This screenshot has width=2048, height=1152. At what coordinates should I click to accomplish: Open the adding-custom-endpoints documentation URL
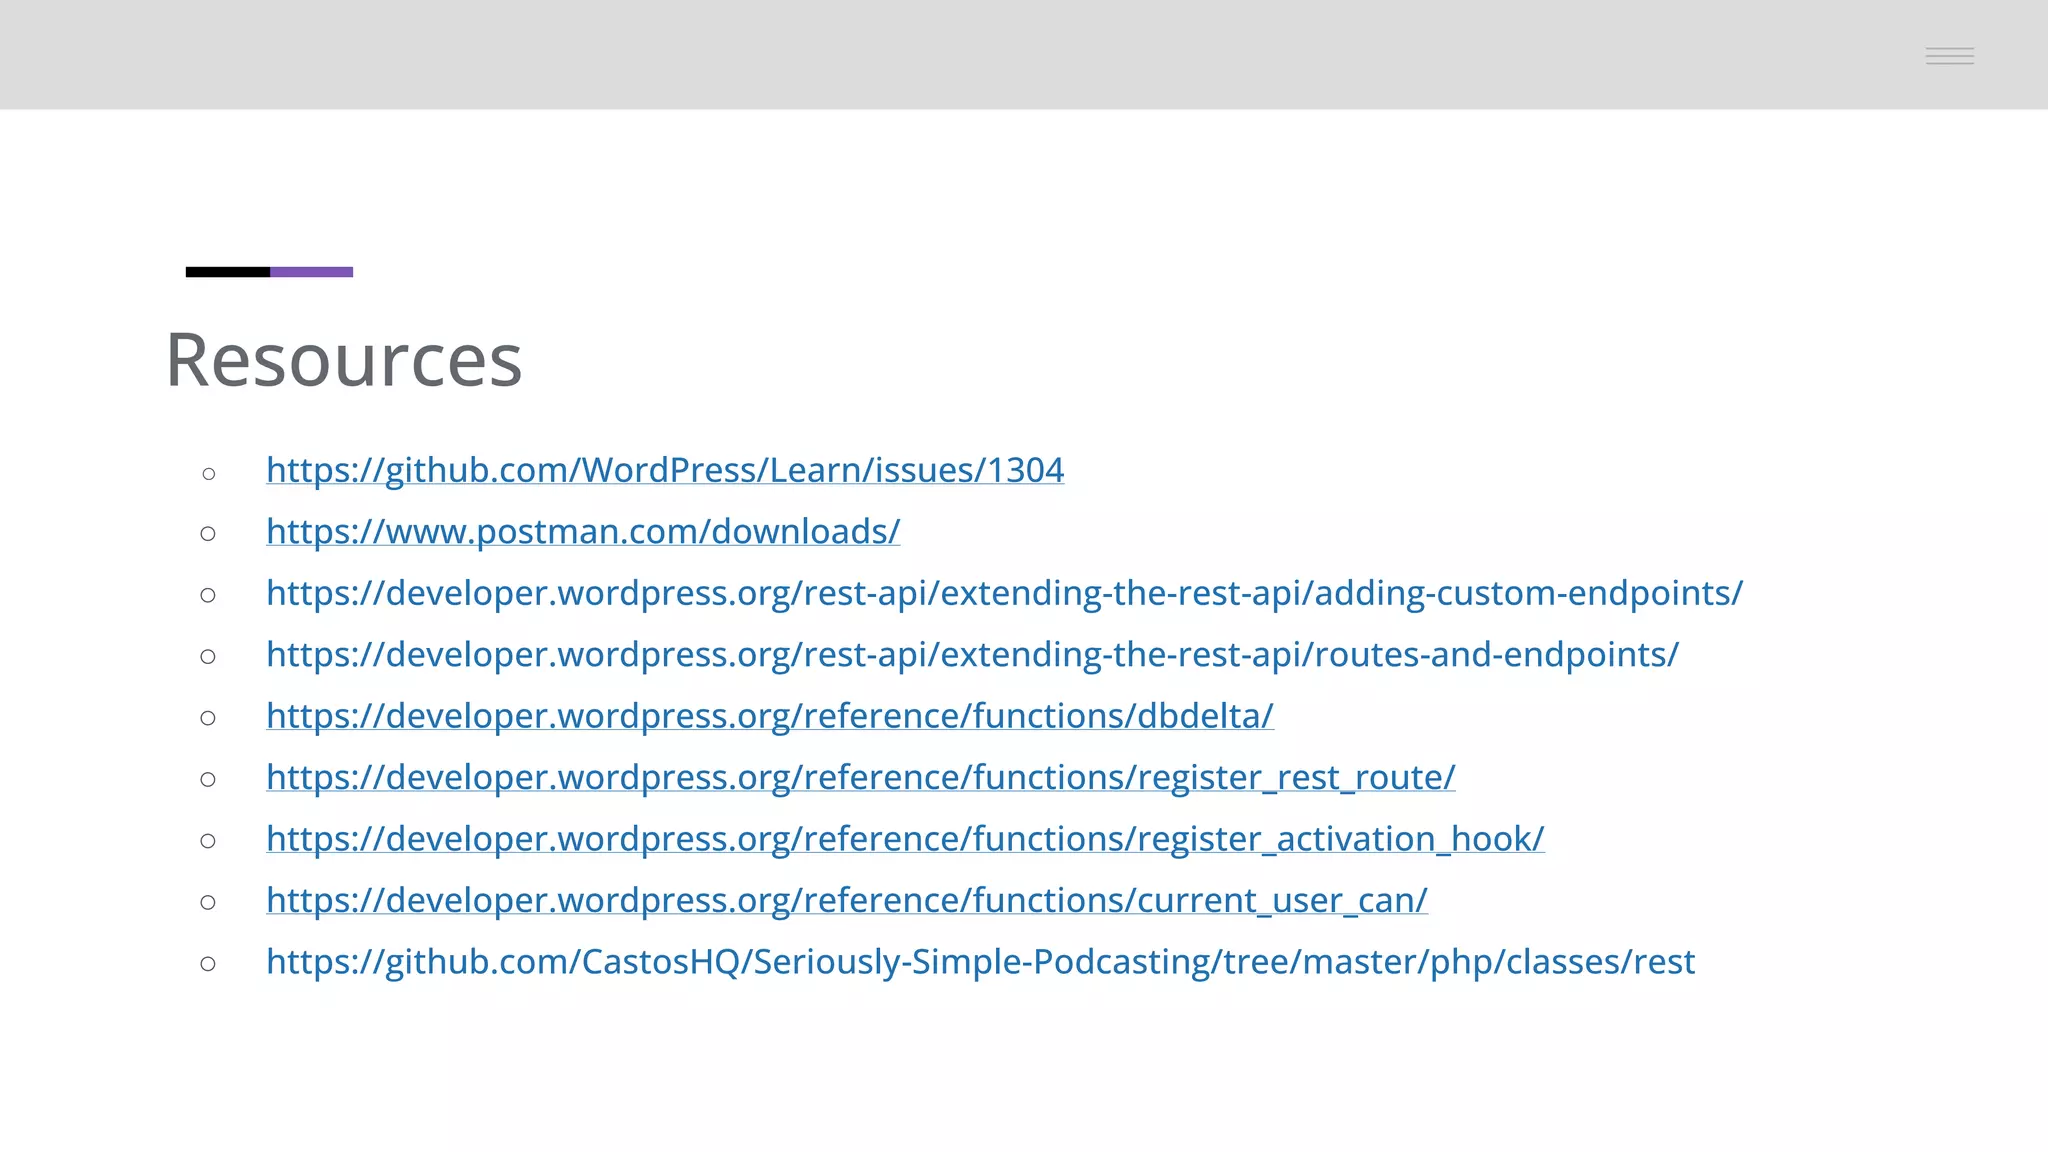click(x=1004, y=593)
